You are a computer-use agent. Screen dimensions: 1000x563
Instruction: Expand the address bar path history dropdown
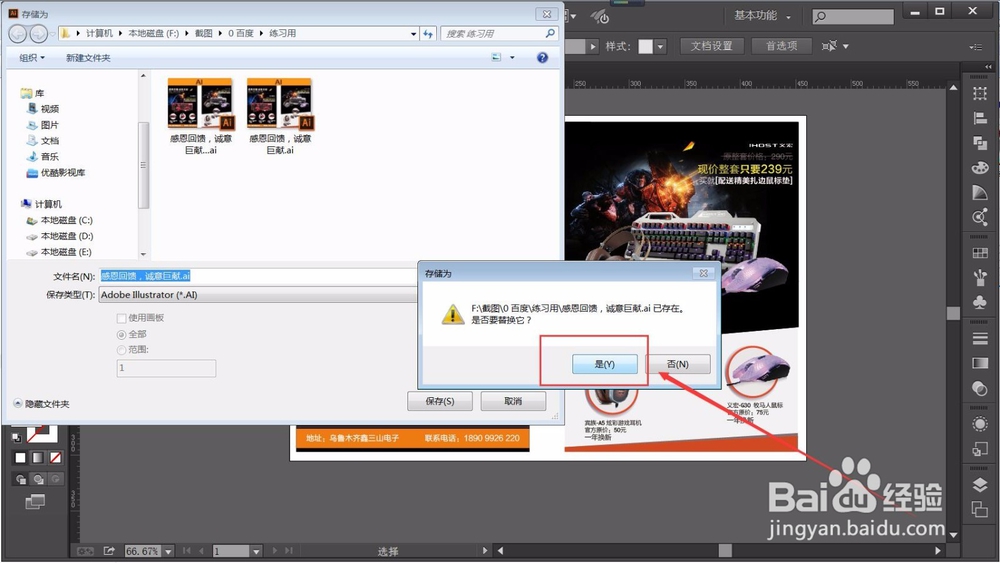[x=413, y=33]
